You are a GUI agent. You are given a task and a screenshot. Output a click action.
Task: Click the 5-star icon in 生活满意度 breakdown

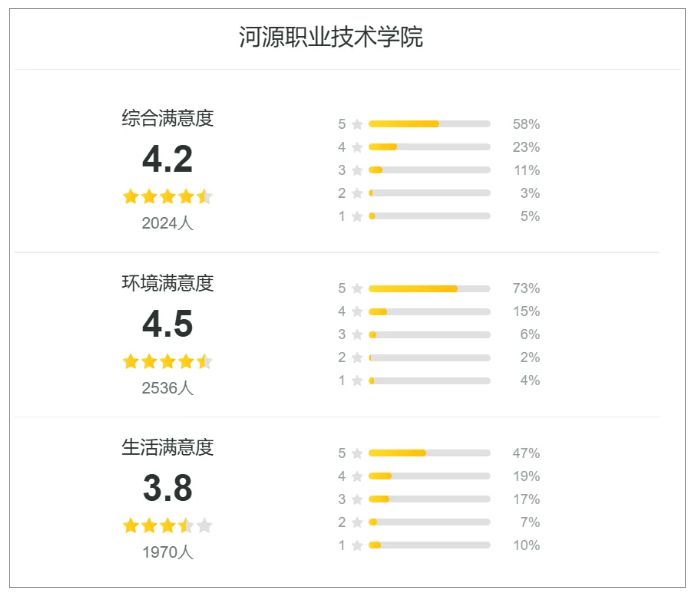[x=357, y=454]
